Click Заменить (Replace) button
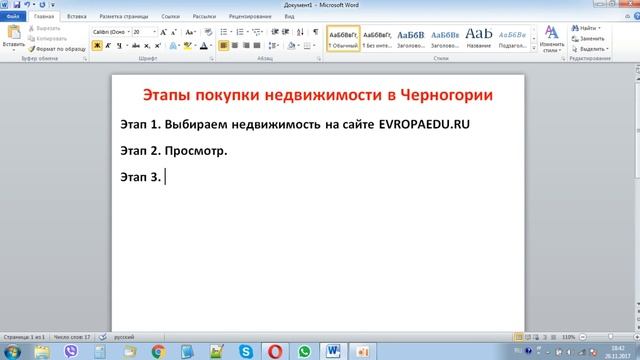The width and height of the screenshot is (640, 360). (x=588, y=38)
